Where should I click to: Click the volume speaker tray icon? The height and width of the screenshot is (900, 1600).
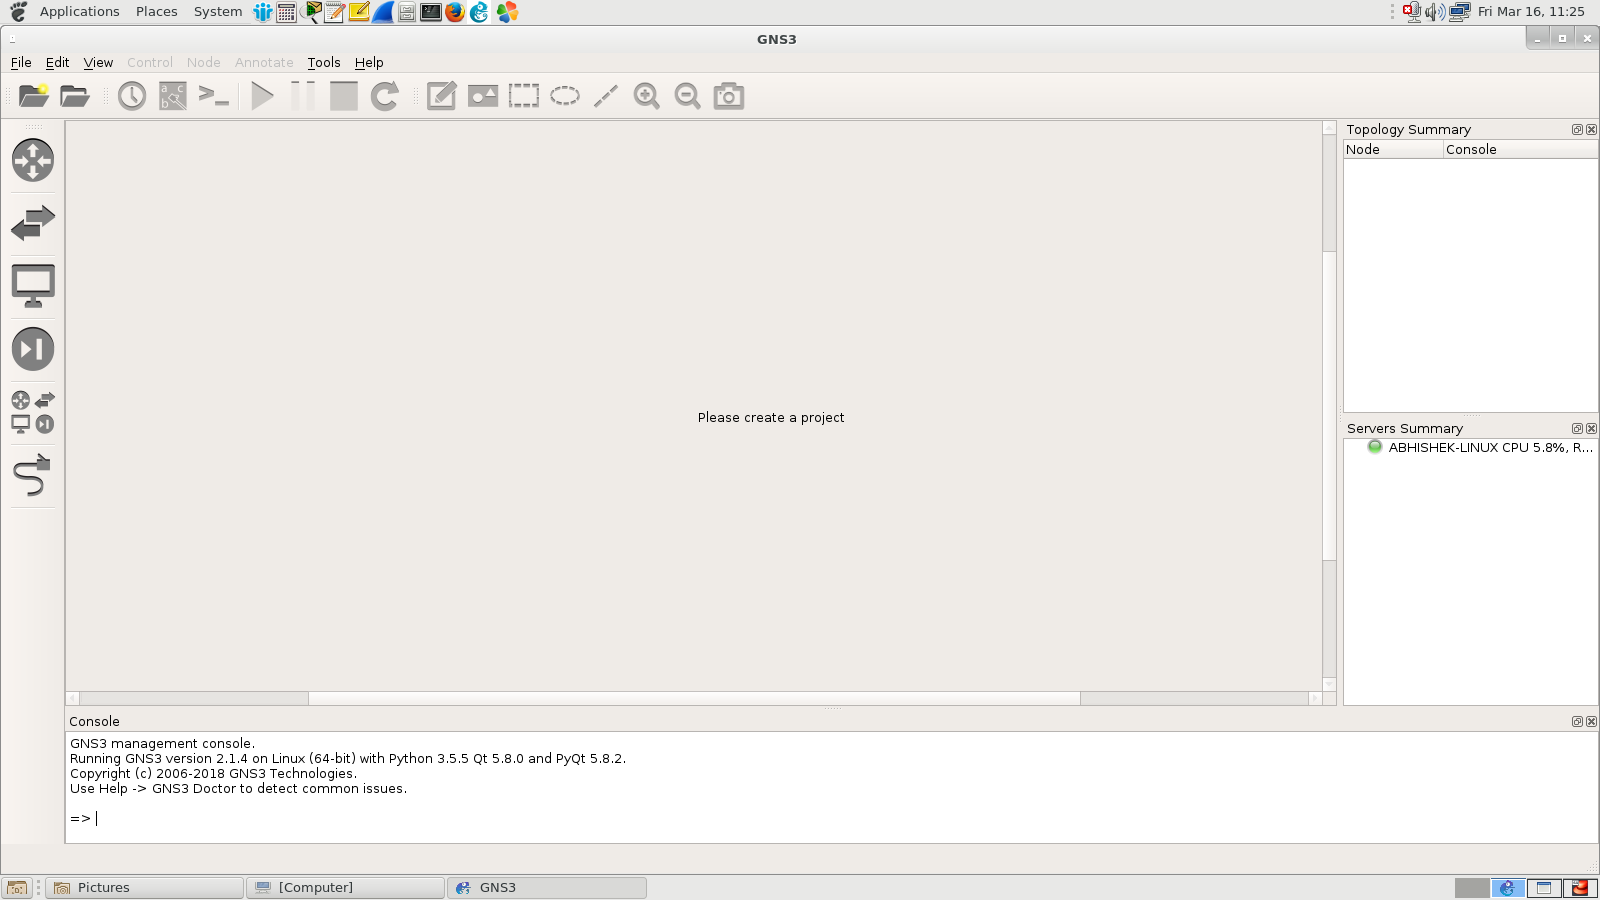(1435, 12)
